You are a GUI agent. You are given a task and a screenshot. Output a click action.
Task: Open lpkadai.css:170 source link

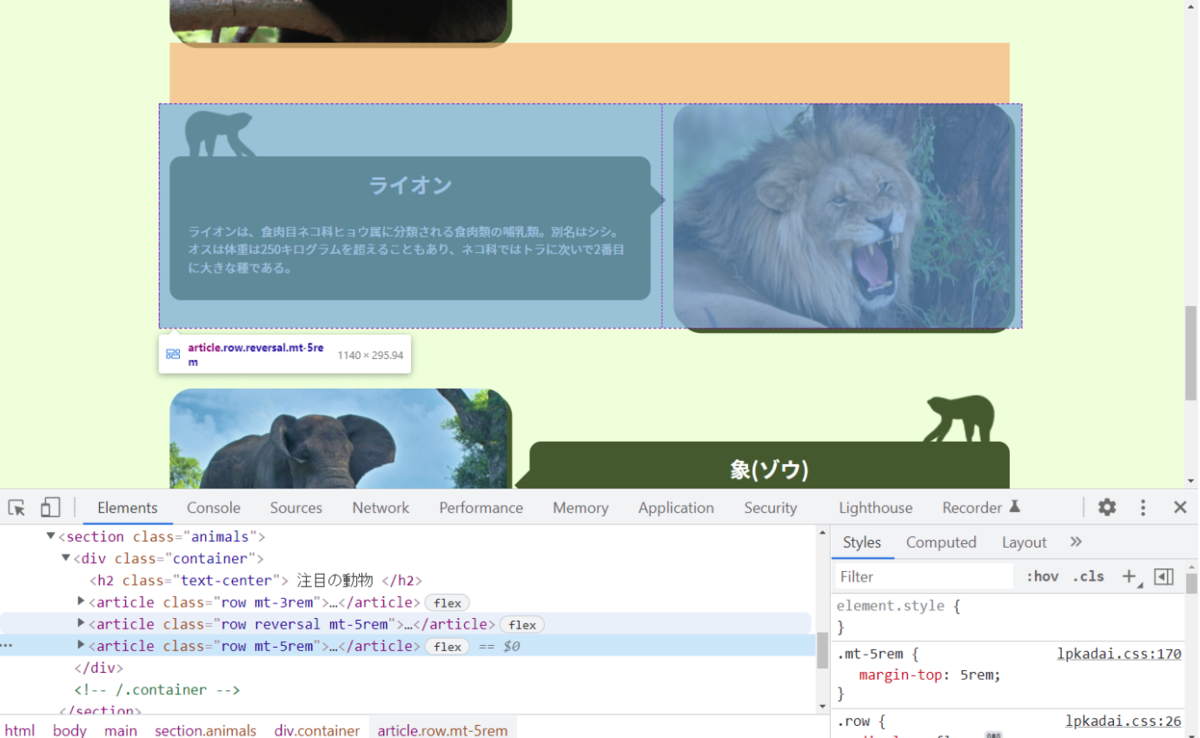pos(1119,654)
